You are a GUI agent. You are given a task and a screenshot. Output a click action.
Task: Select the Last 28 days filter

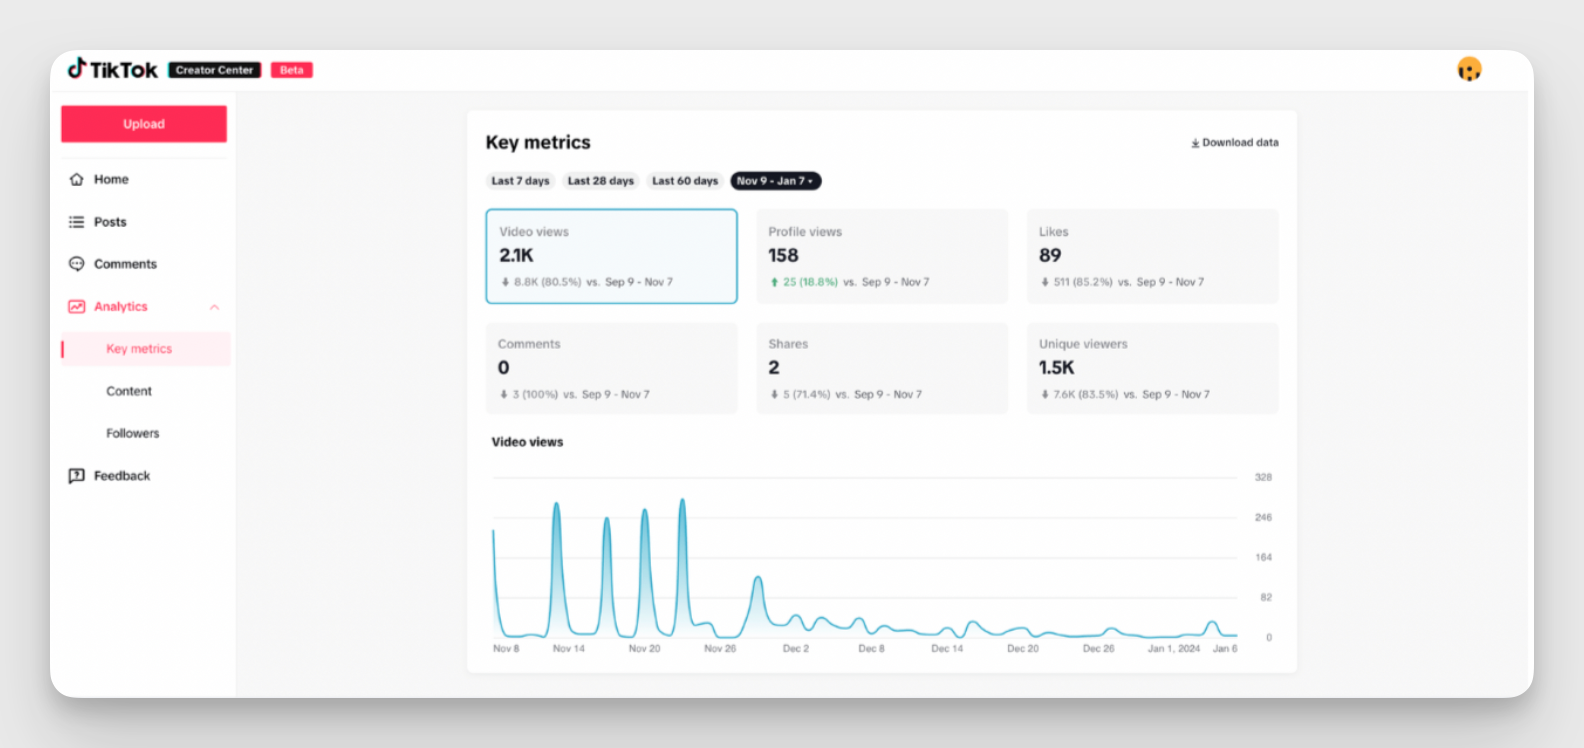[600, 181]
